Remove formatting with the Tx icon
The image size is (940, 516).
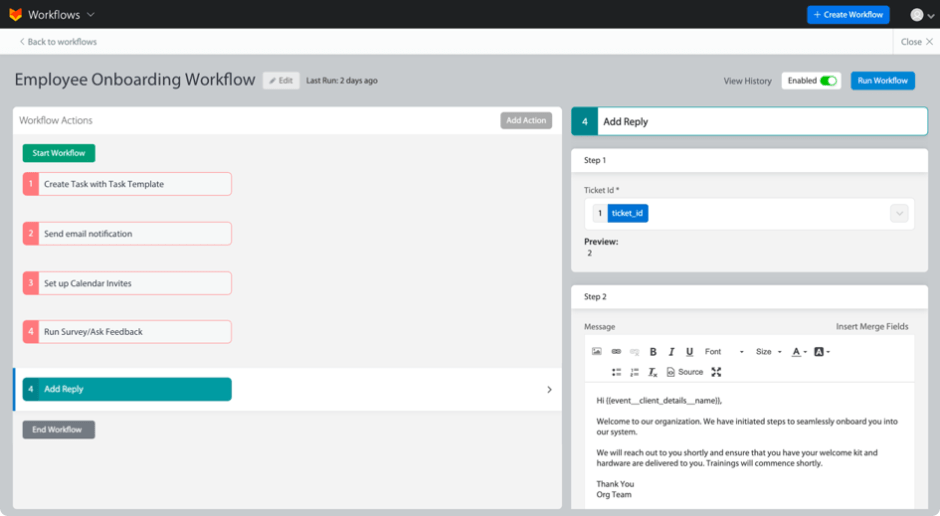coord(653,372)
